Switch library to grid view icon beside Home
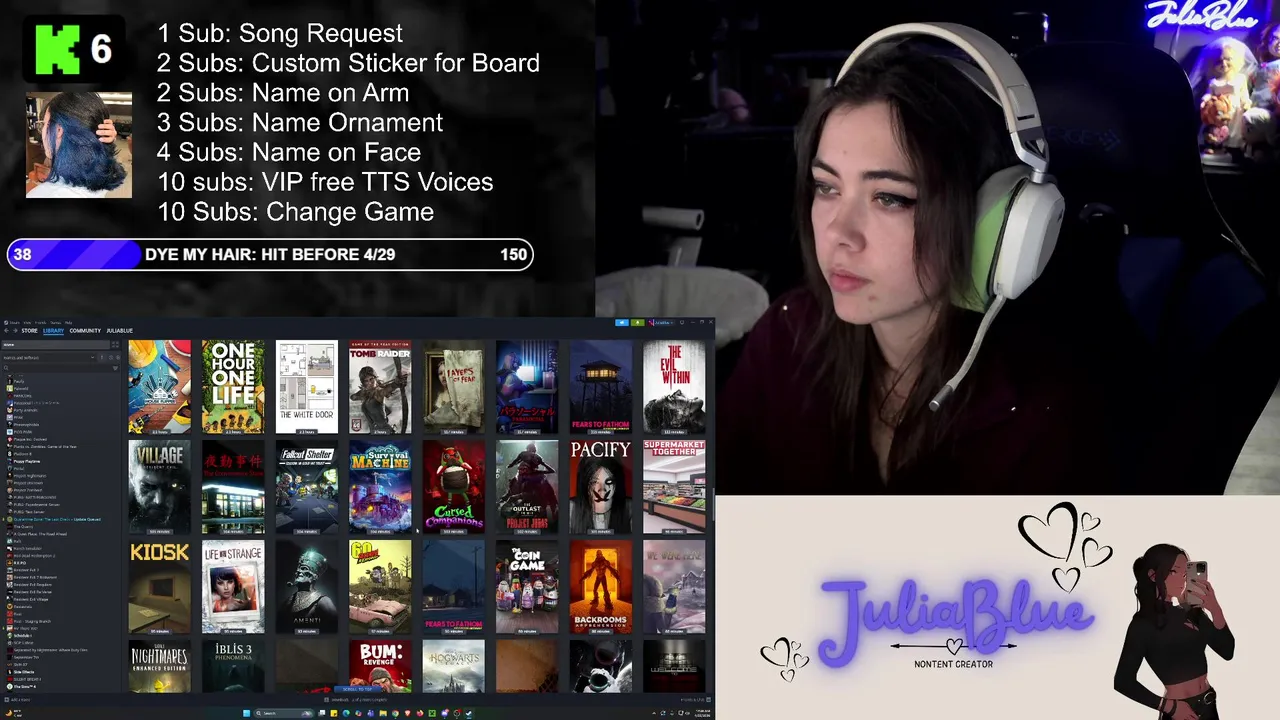This screenshot has height=720, width=1280. tap(115, 345)
